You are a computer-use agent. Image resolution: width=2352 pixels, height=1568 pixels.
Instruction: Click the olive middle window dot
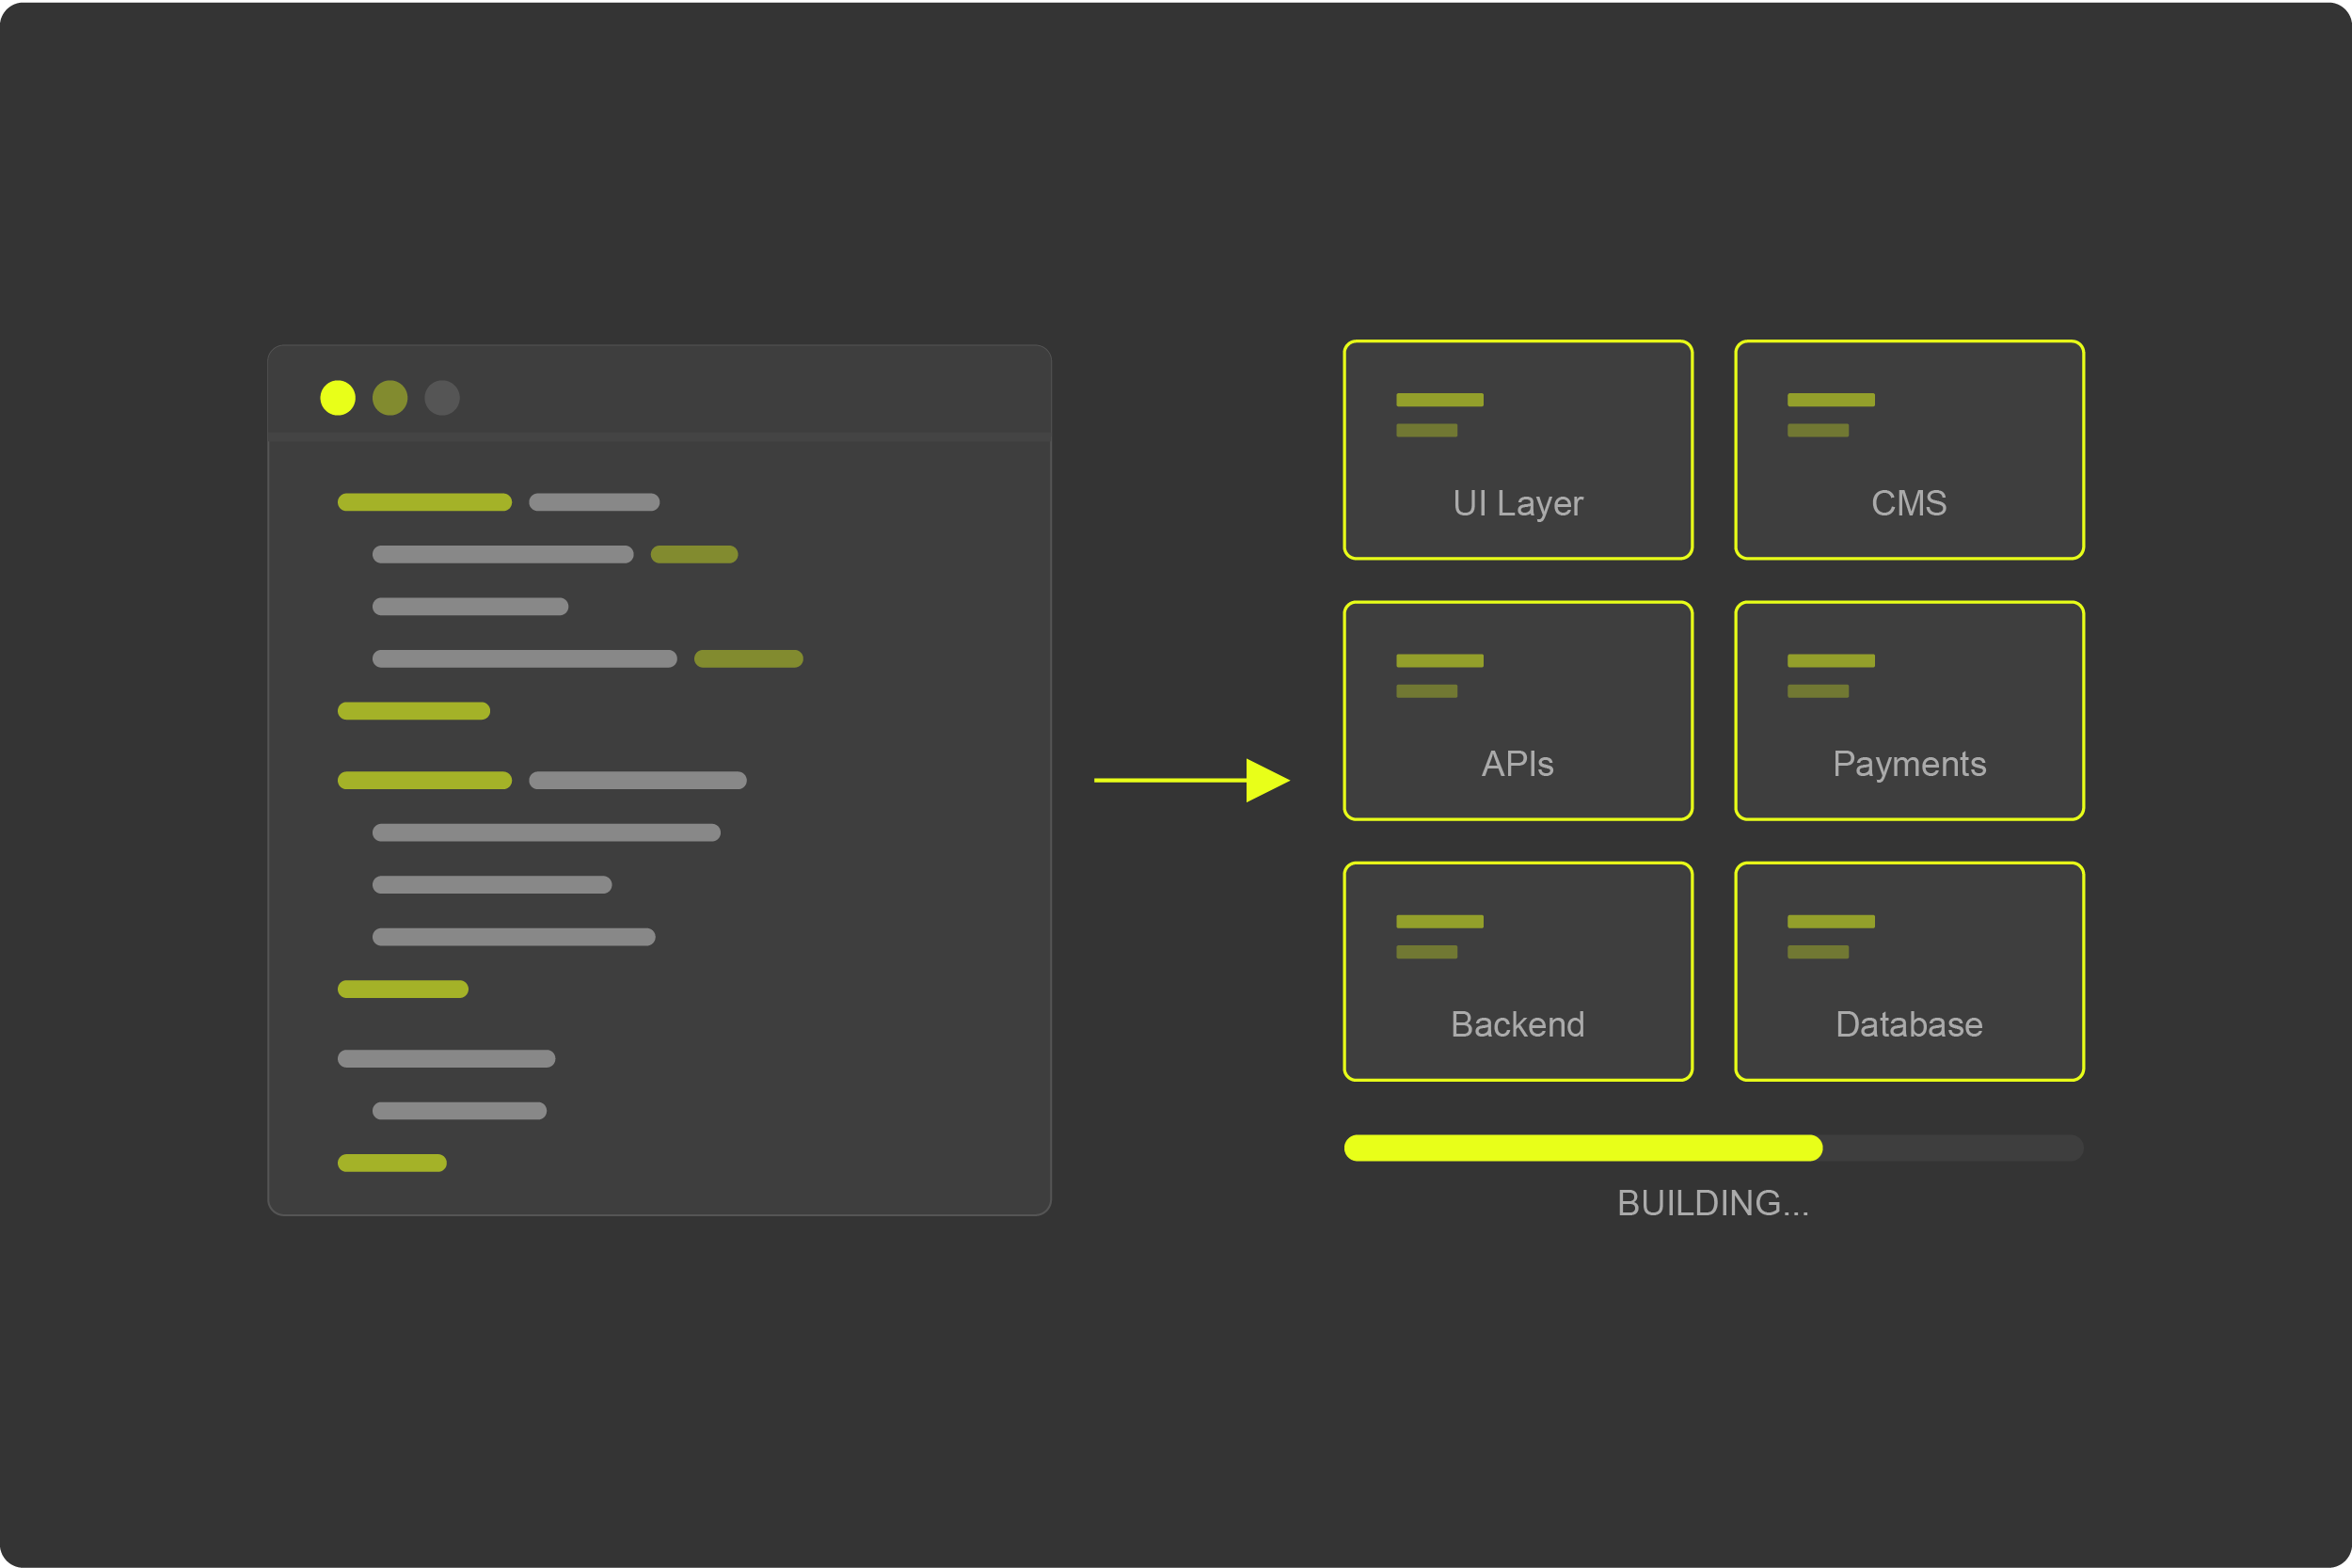[390, 398]
